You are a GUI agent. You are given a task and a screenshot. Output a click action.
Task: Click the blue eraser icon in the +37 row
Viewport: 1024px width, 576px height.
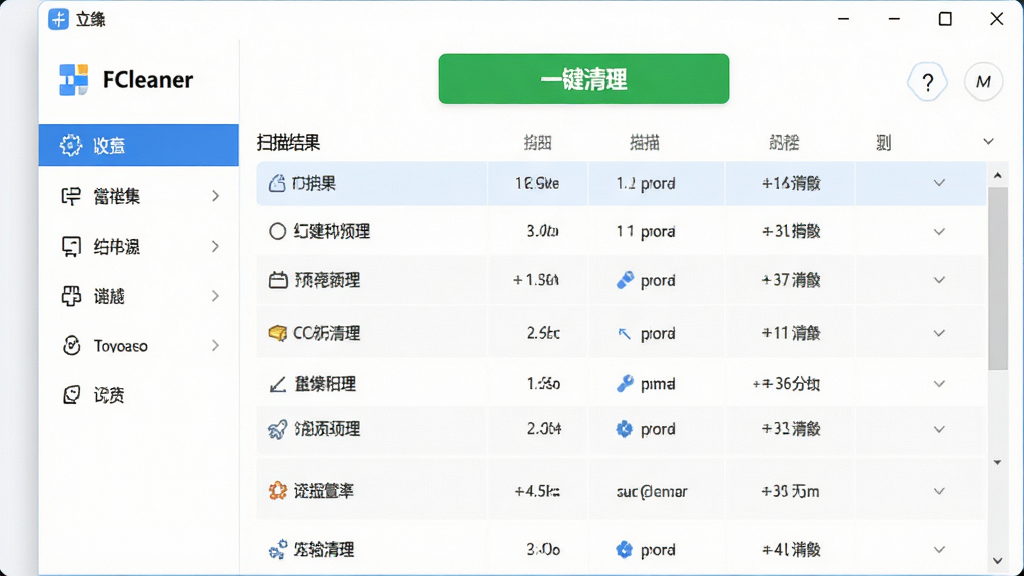coord(625,280)
